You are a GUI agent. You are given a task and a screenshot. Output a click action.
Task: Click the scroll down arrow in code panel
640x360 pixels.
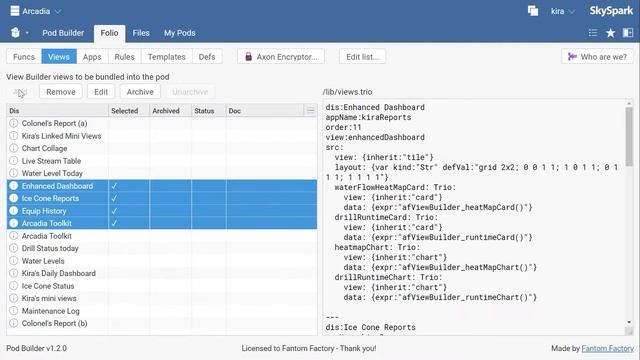[629, 322]
